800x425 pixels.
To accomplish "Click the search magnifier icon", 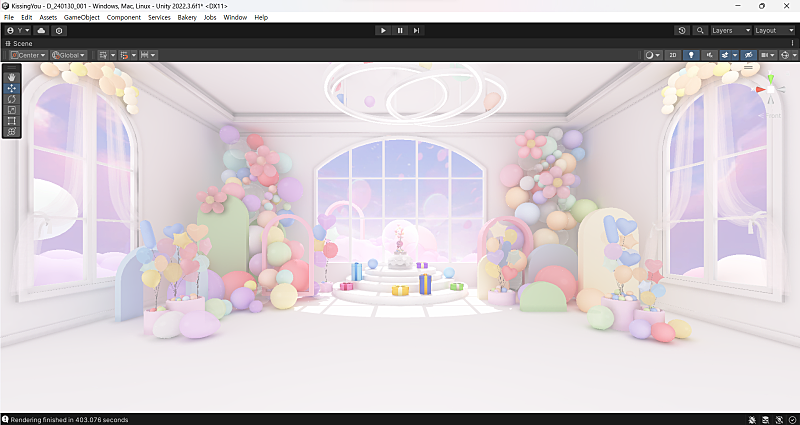I will click(x=698, y=31).
